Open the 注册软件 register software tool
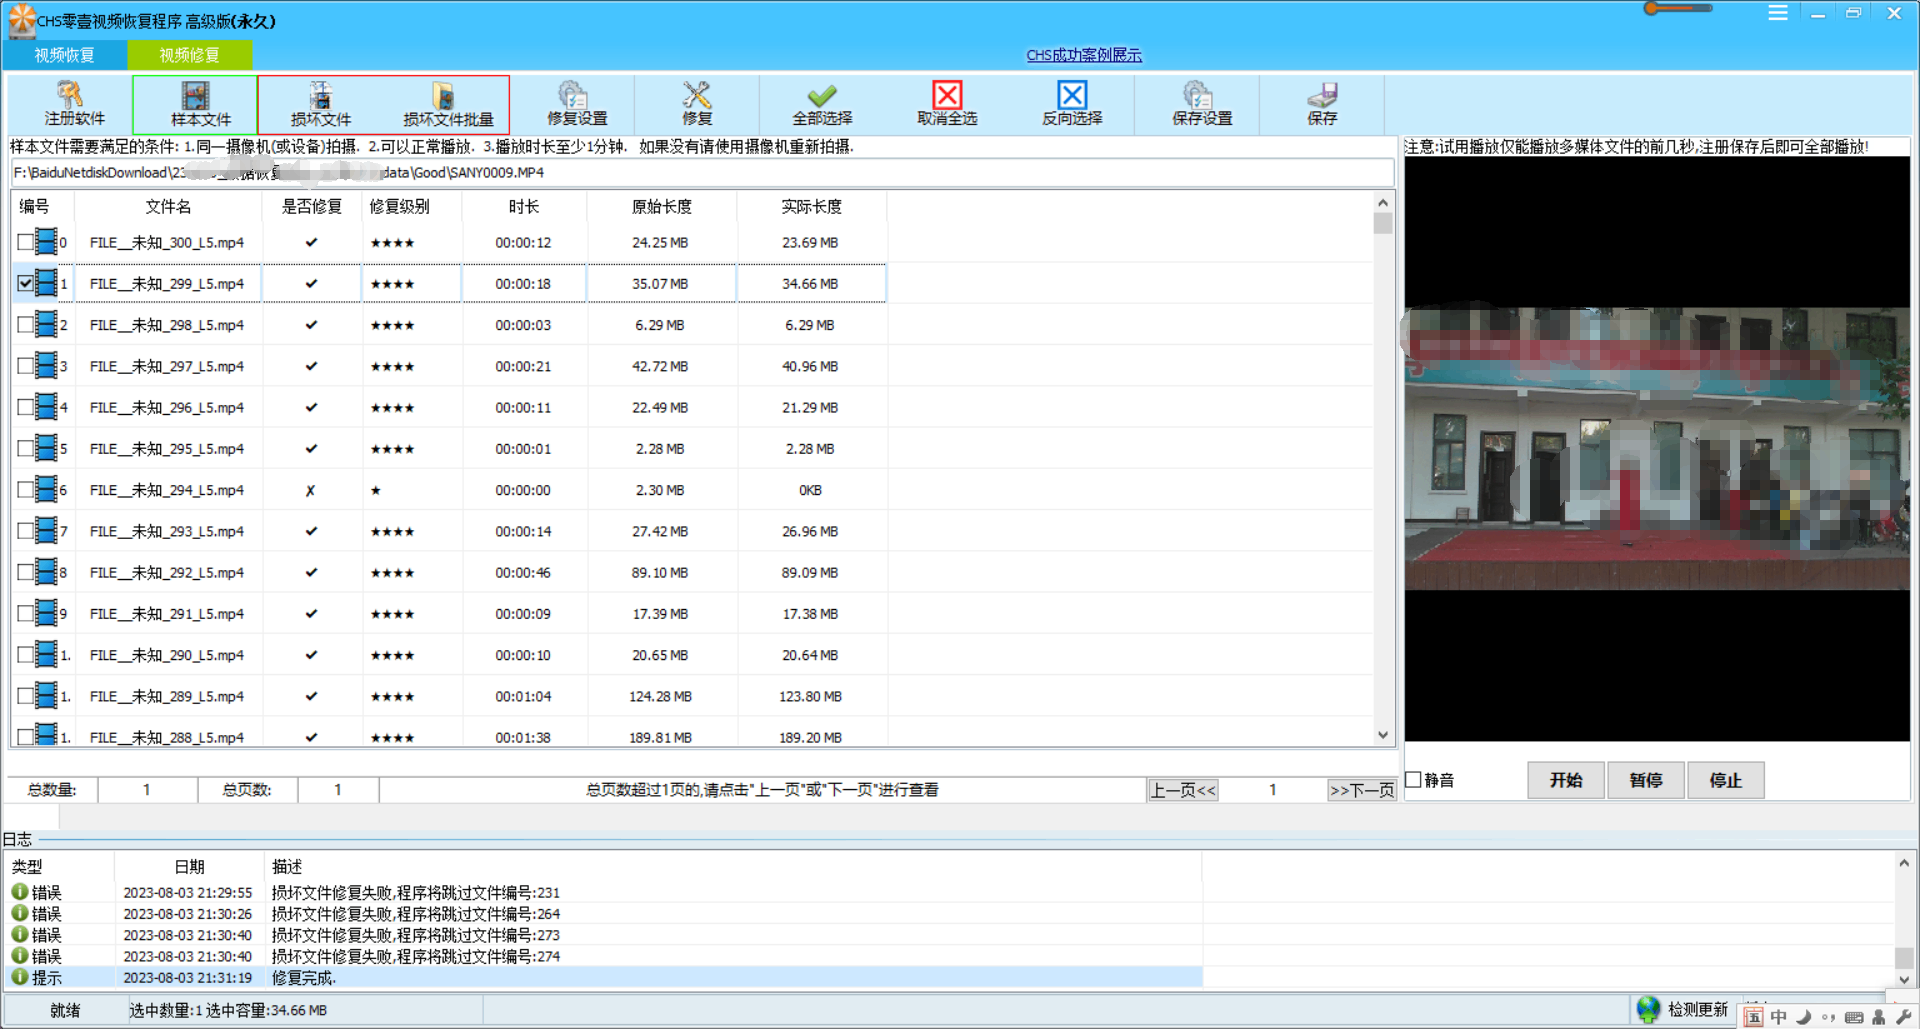 coord(71,105)
